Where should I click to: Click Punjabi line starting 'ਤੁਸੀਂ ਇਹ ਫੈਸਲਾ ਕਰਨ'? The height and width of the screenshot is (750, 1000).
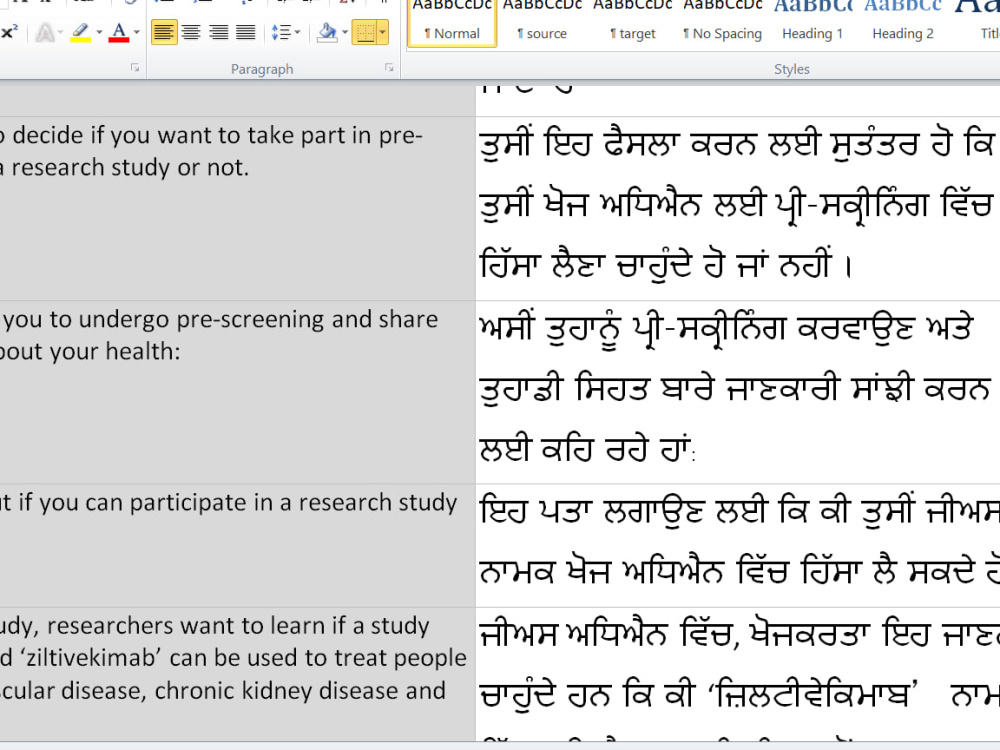pyautogui.click(x=737, y=144)
